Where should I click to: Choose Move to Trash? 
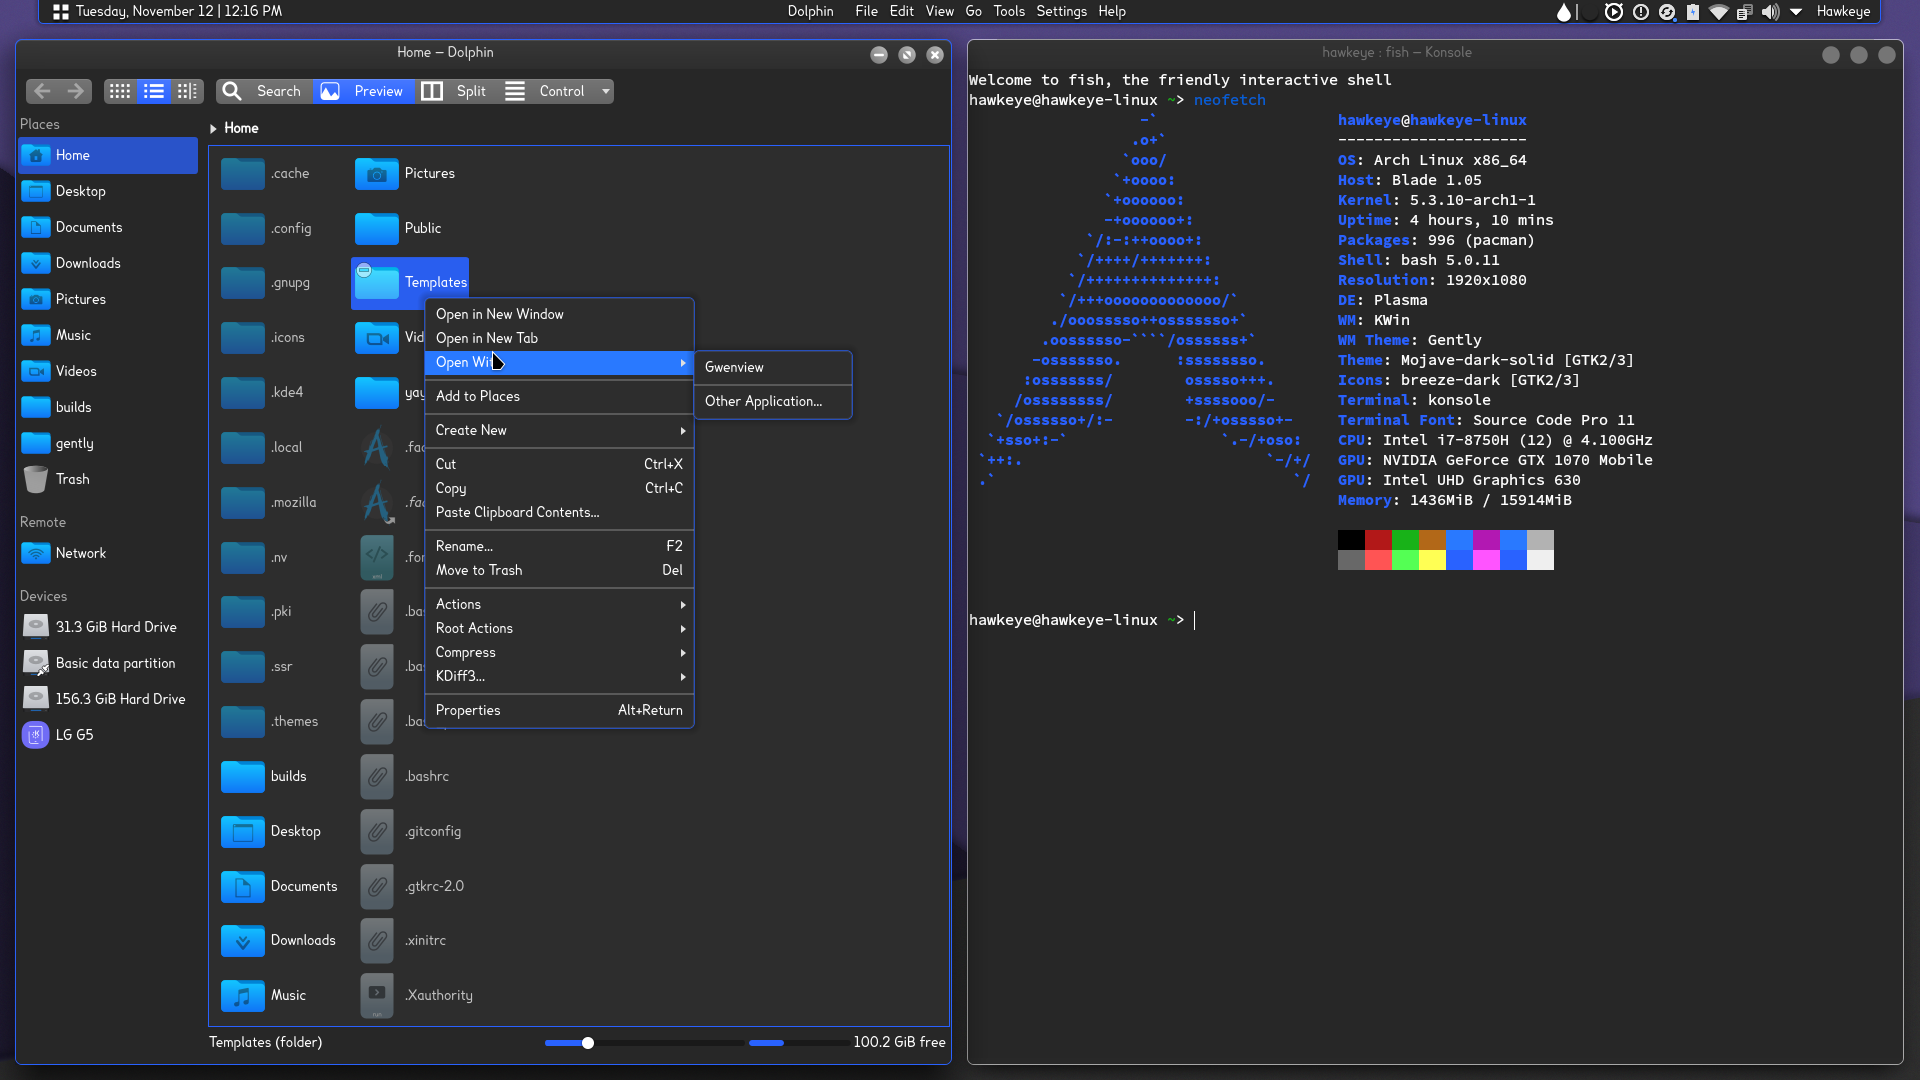coord(559,570)
